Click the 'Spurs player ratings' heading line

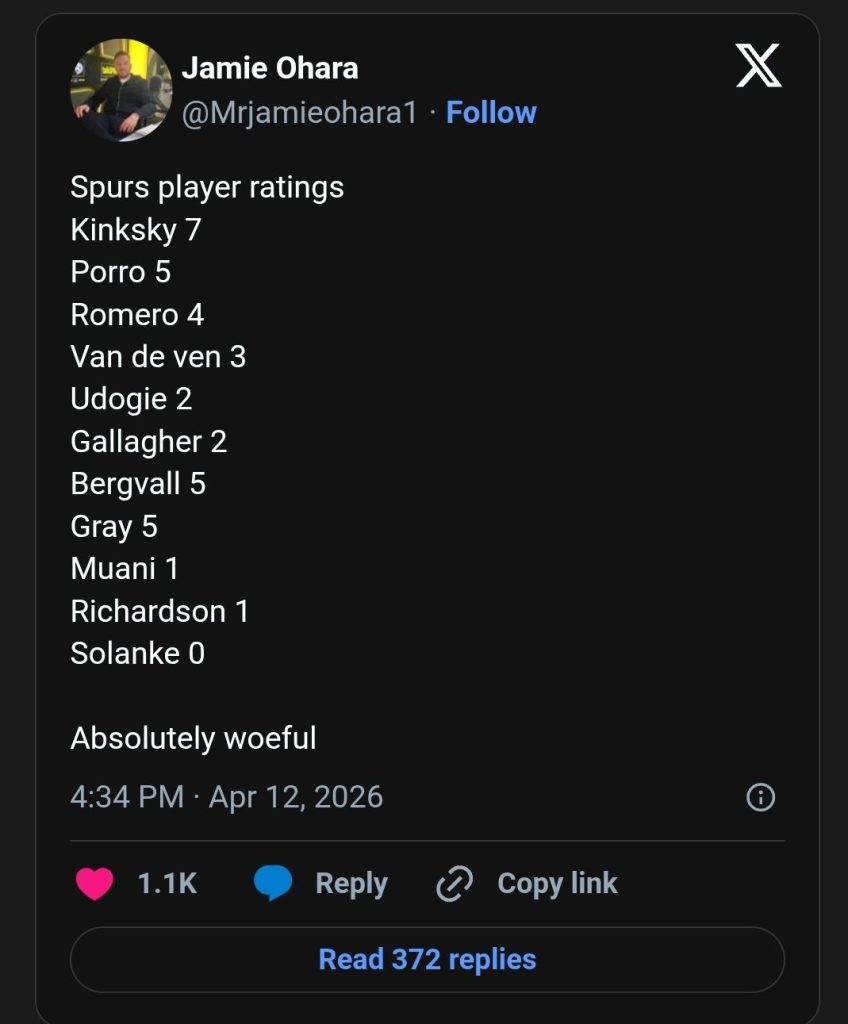point(207,187)
